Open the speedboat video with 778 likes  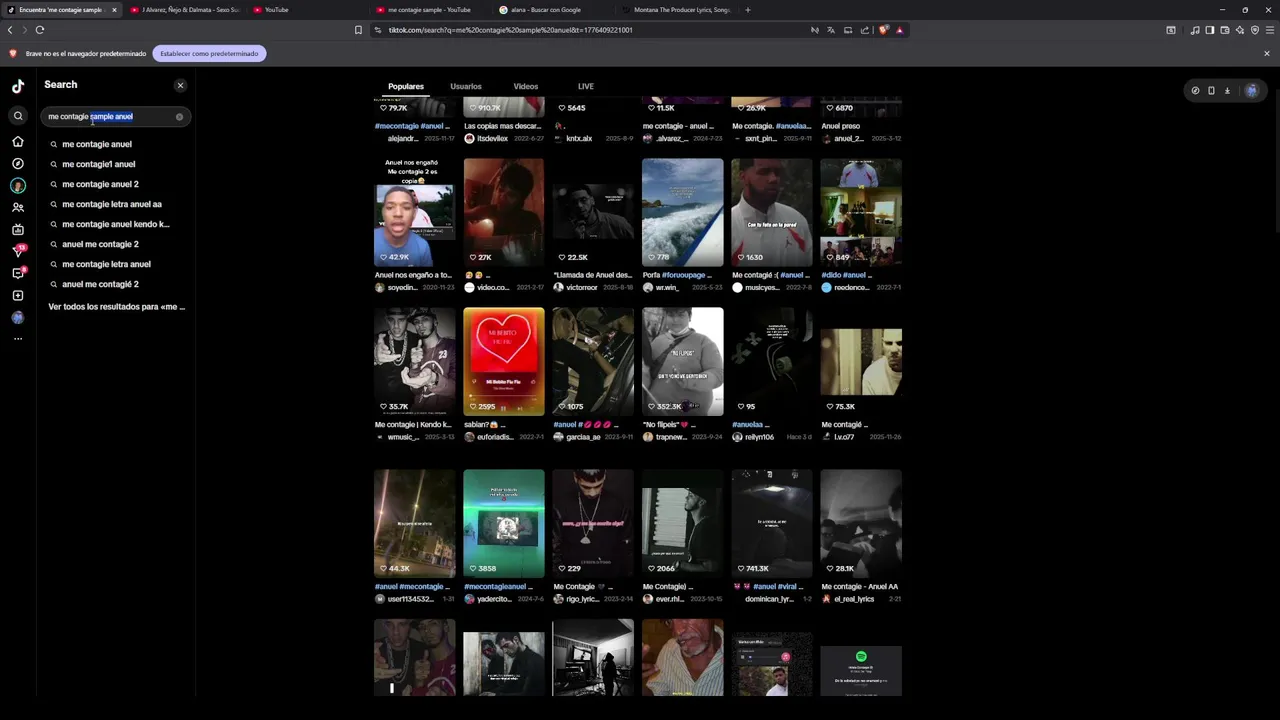point(682,212)
